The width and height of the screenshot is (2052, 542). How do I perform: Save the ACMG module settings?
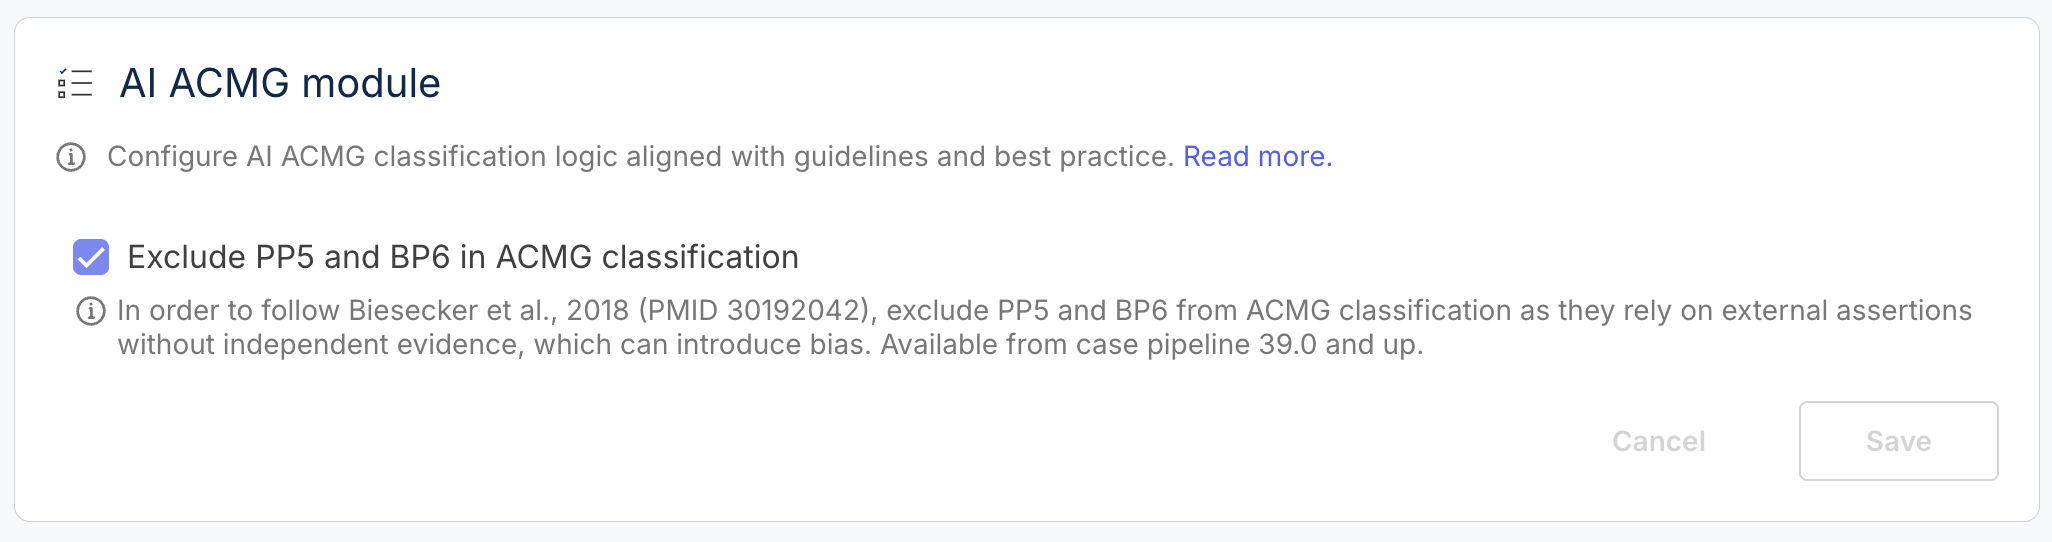(1897, 441)
